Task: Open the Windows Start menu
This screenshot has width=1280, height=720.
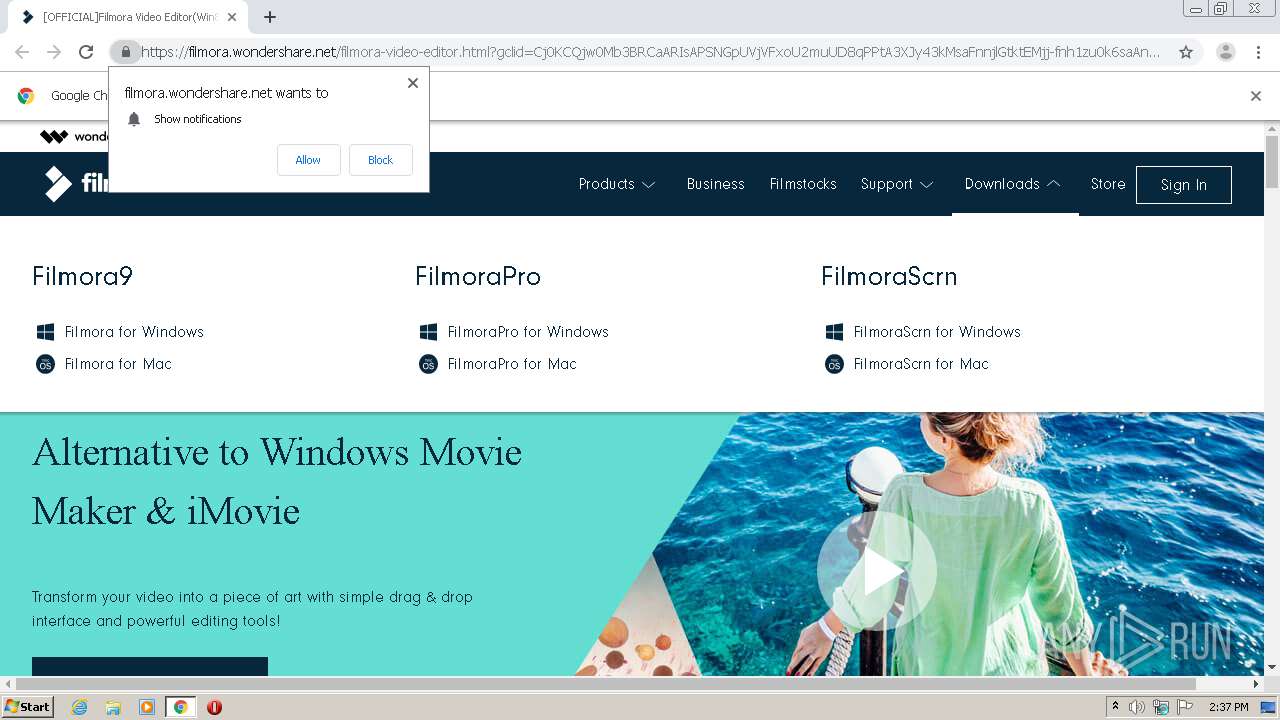Action: click(28, 707)
